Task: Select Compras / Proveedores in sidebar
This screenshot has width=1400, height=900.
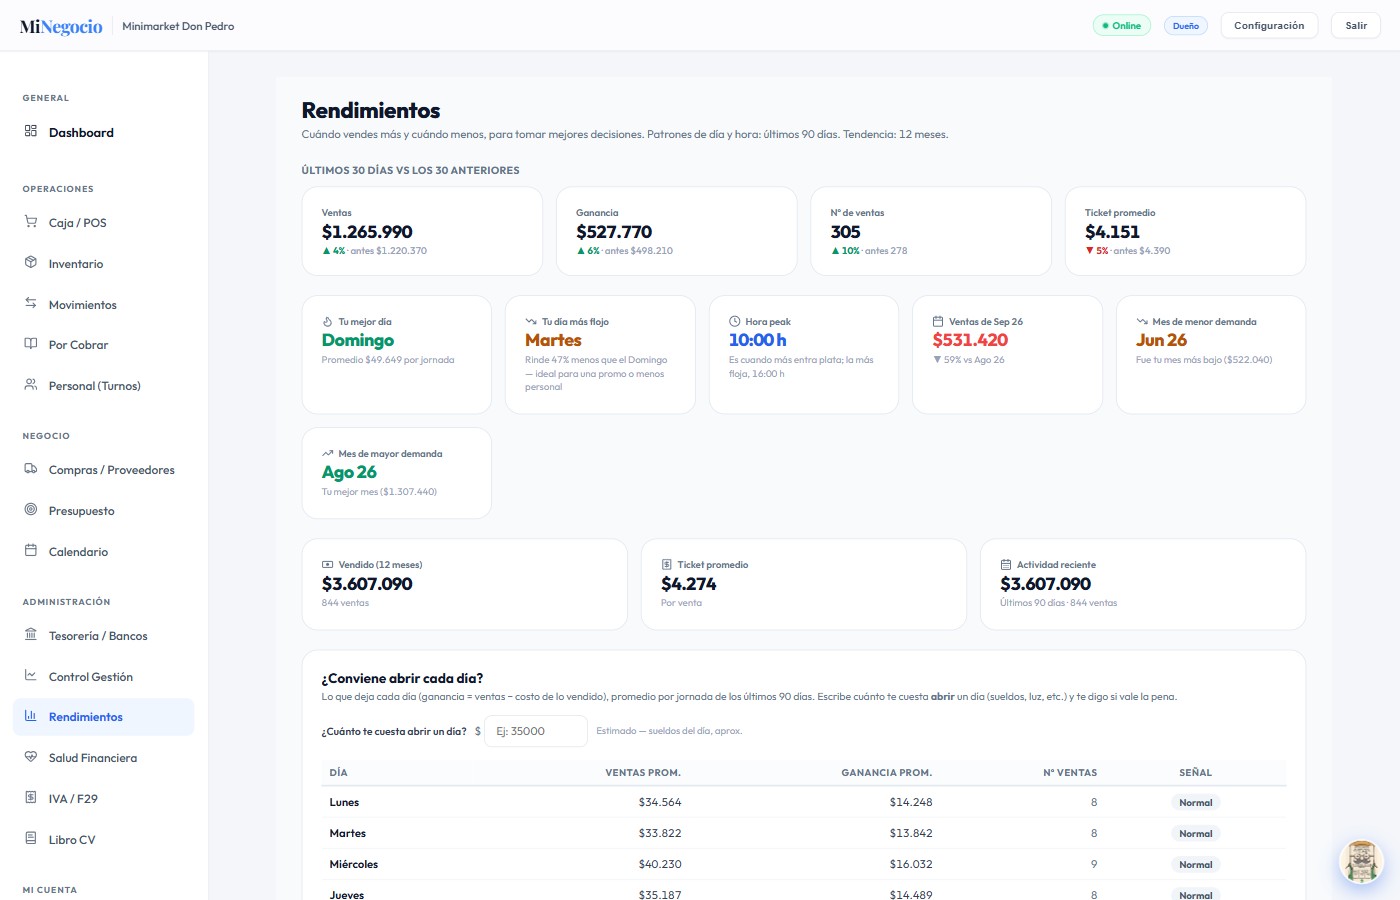Action: click(x=103, y=470)
